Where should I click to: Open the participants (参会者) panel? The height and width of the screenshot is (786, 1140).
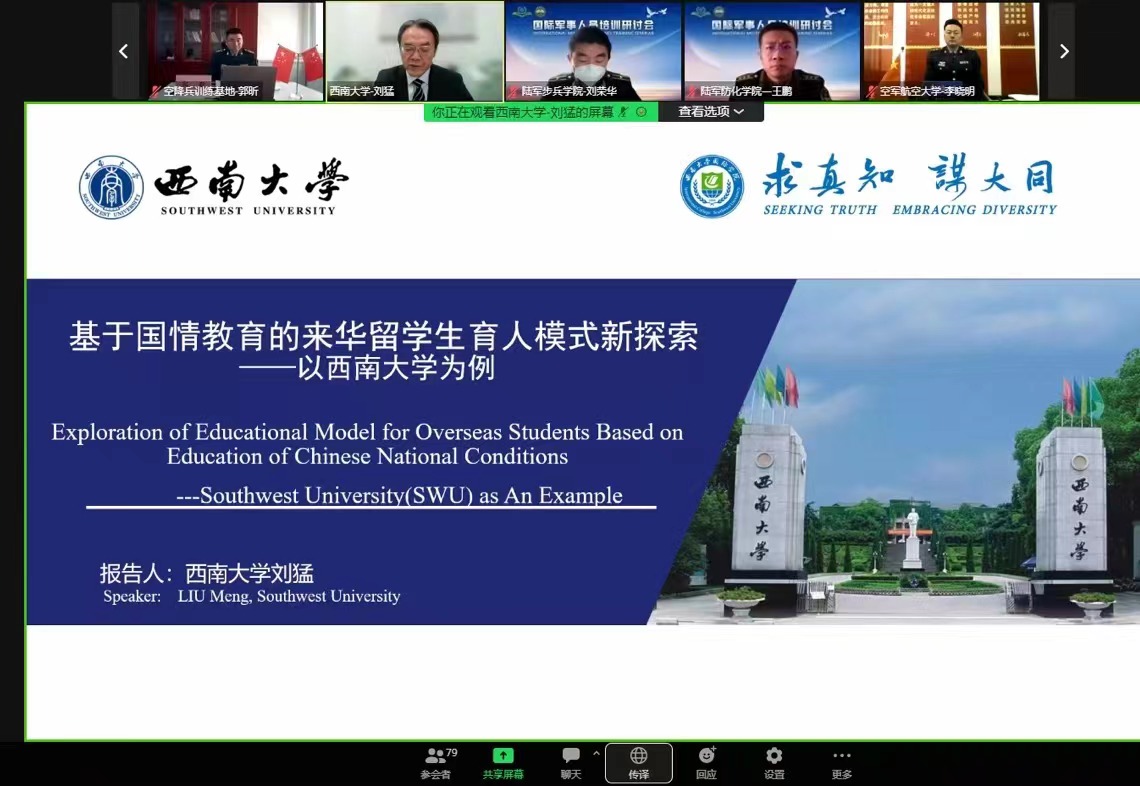click(x=435, y=763)
